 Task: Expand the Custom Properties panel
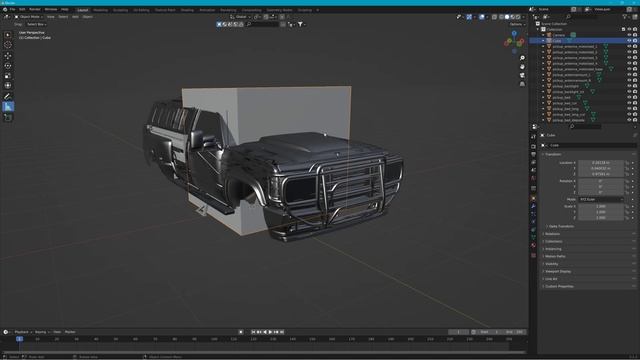[559, 287]
